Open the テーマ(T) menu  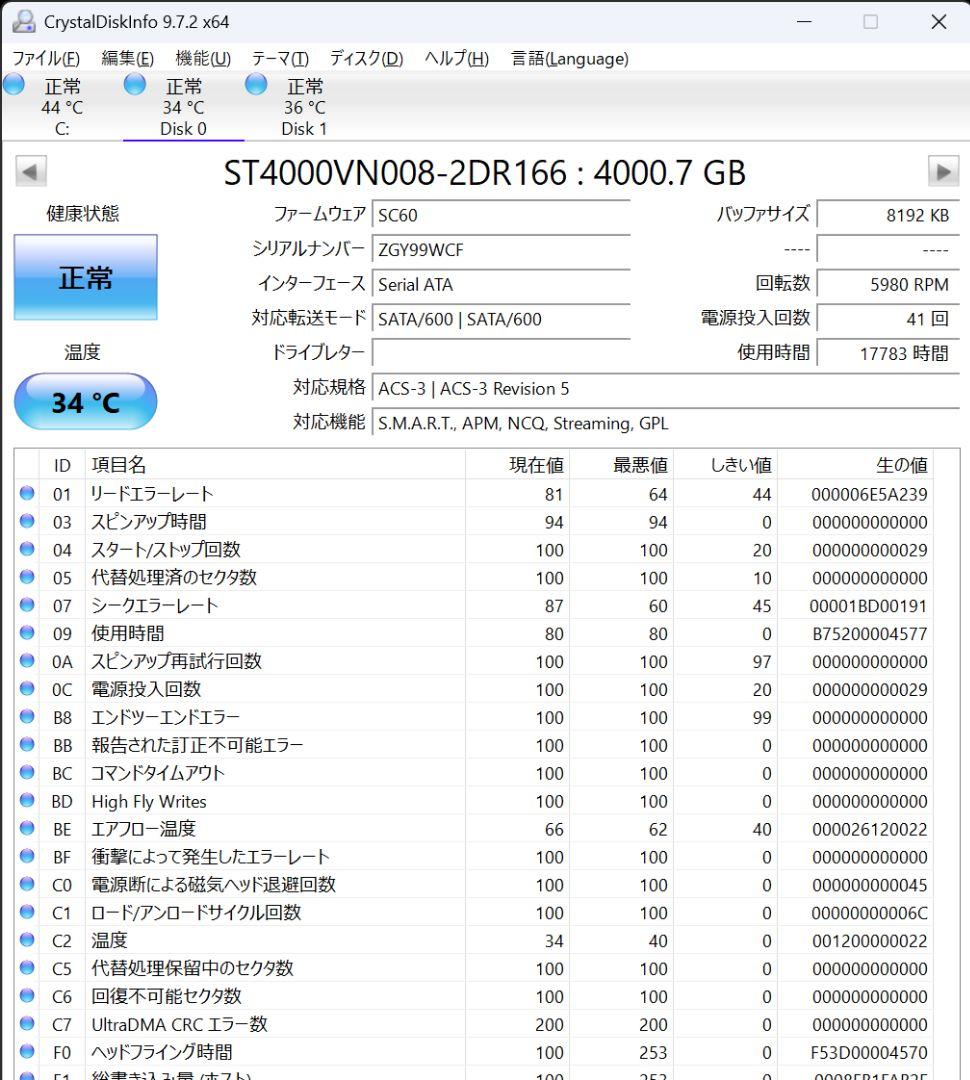[x=277, y=58]
